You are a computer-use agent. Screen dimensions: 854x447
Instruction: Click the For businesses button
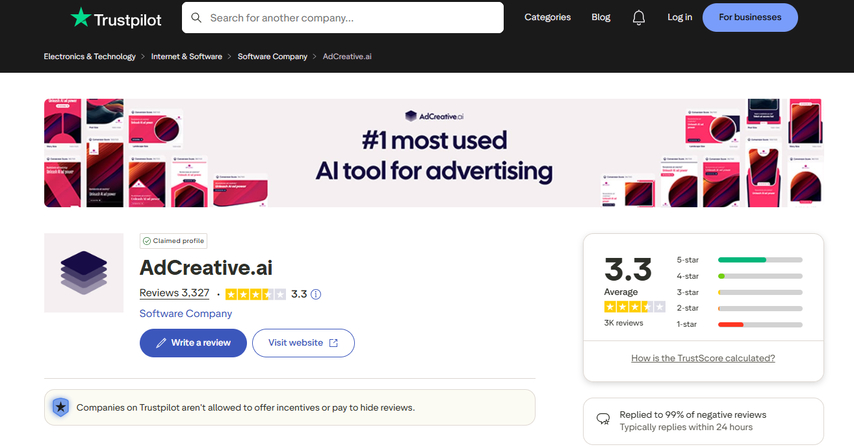(750, 17)
